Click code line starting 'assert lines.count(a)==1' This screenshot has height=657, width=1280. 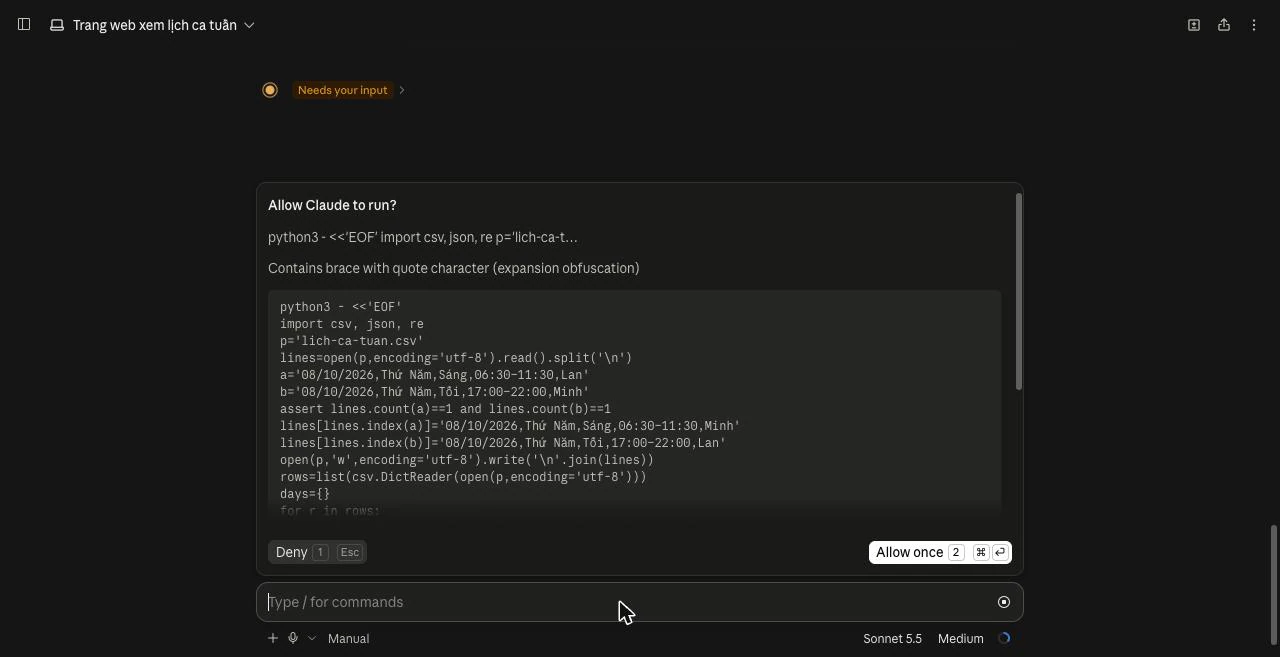(445, 409)
